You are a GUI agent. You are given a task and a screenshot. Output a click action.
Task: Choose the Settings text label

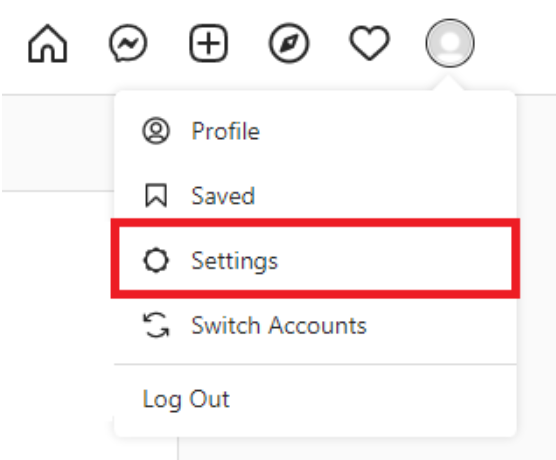pyautogui.click(x=234, y=261)
